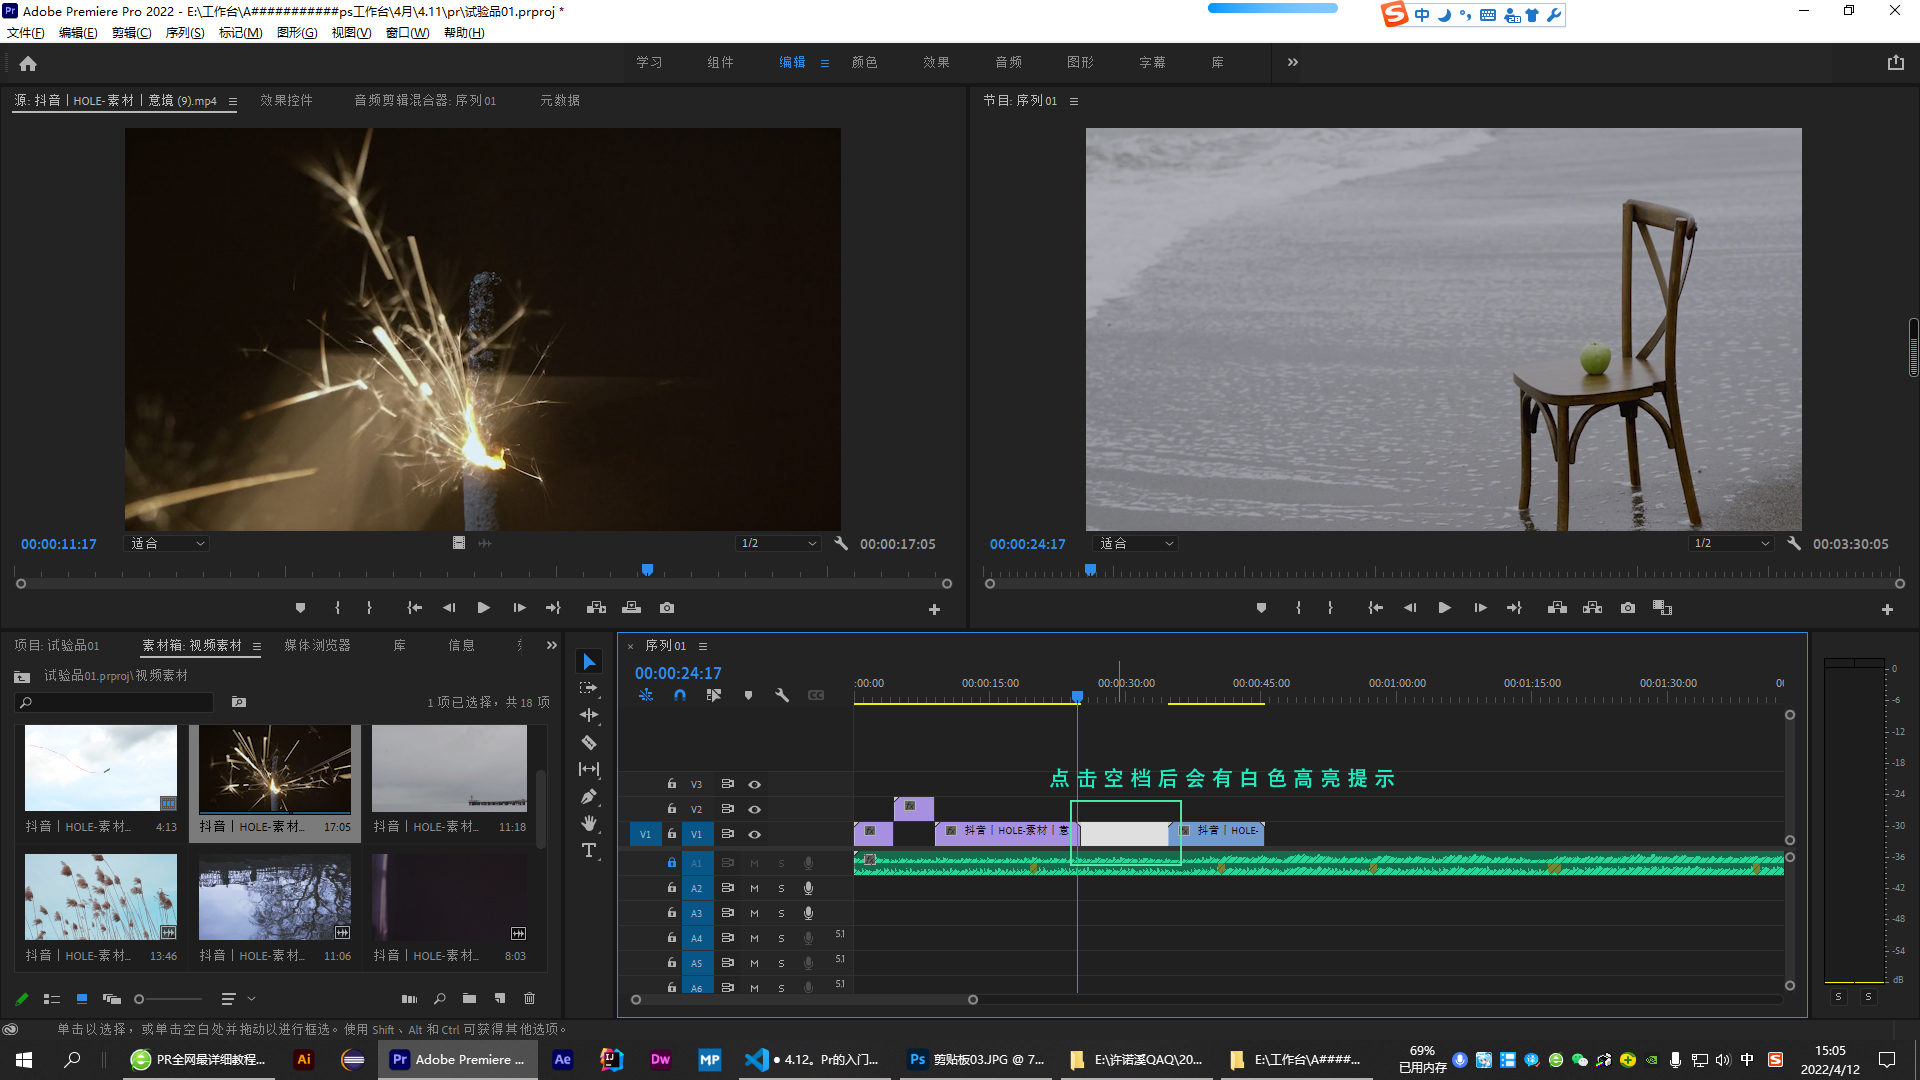Screen dimensions: 1920x1080
Task: Toggle lock on track A1
Action: coord(672,862)
